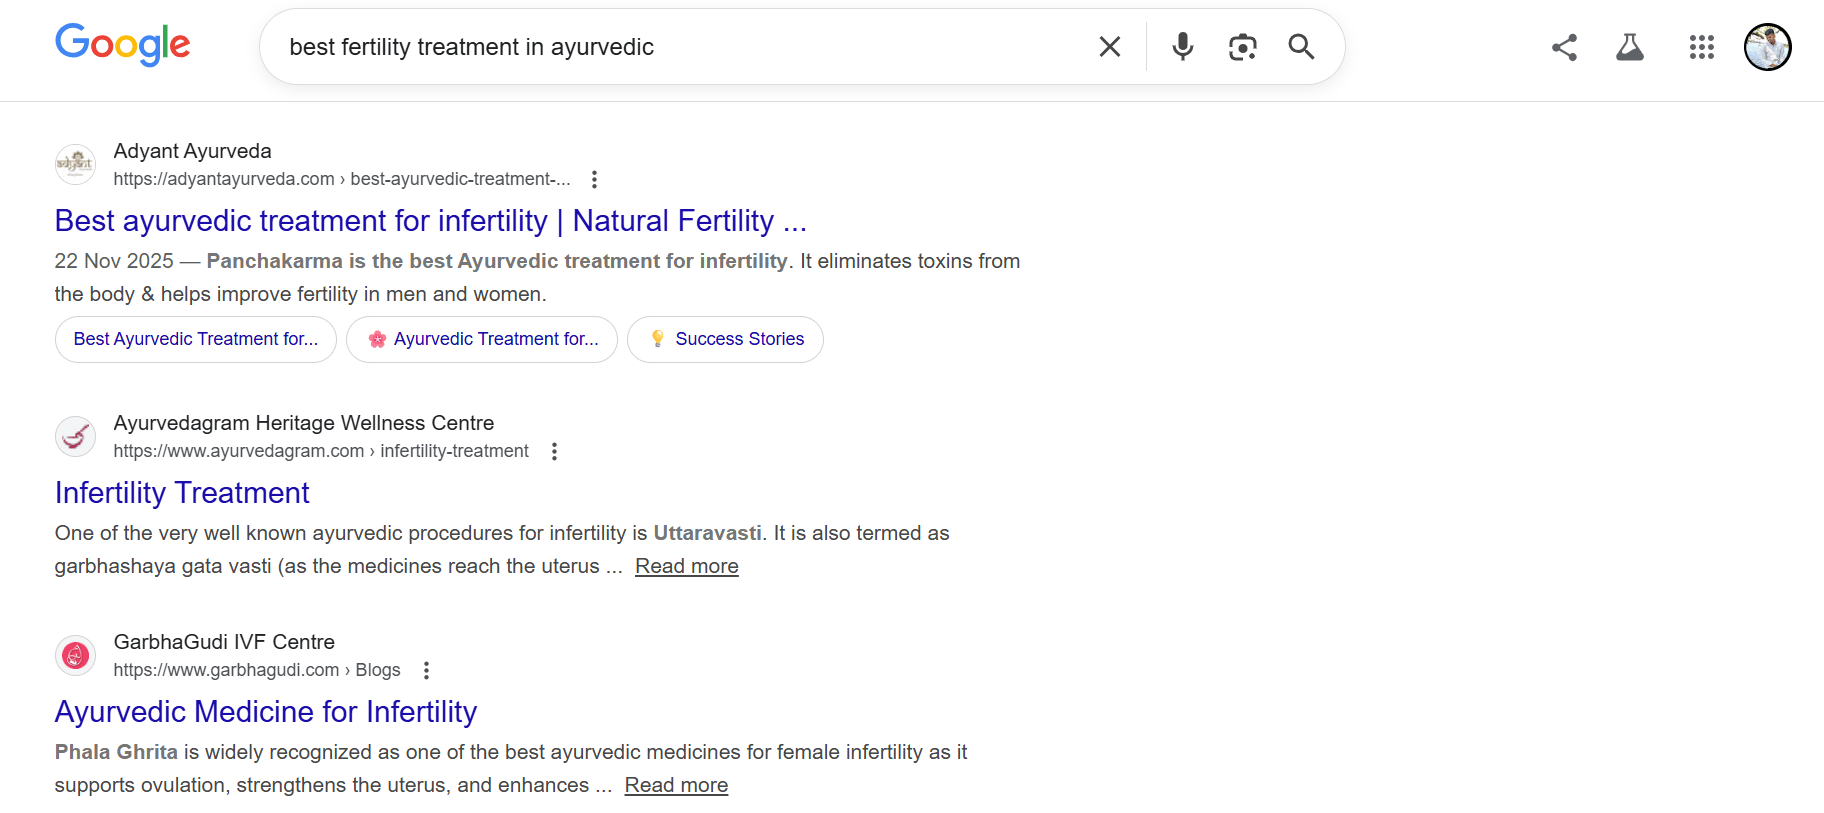The height and width of the screenshot is (813, 1824).
Task: Click the bold 'Phala Ghrita' snippet text
Action: (x=116, y=752)
